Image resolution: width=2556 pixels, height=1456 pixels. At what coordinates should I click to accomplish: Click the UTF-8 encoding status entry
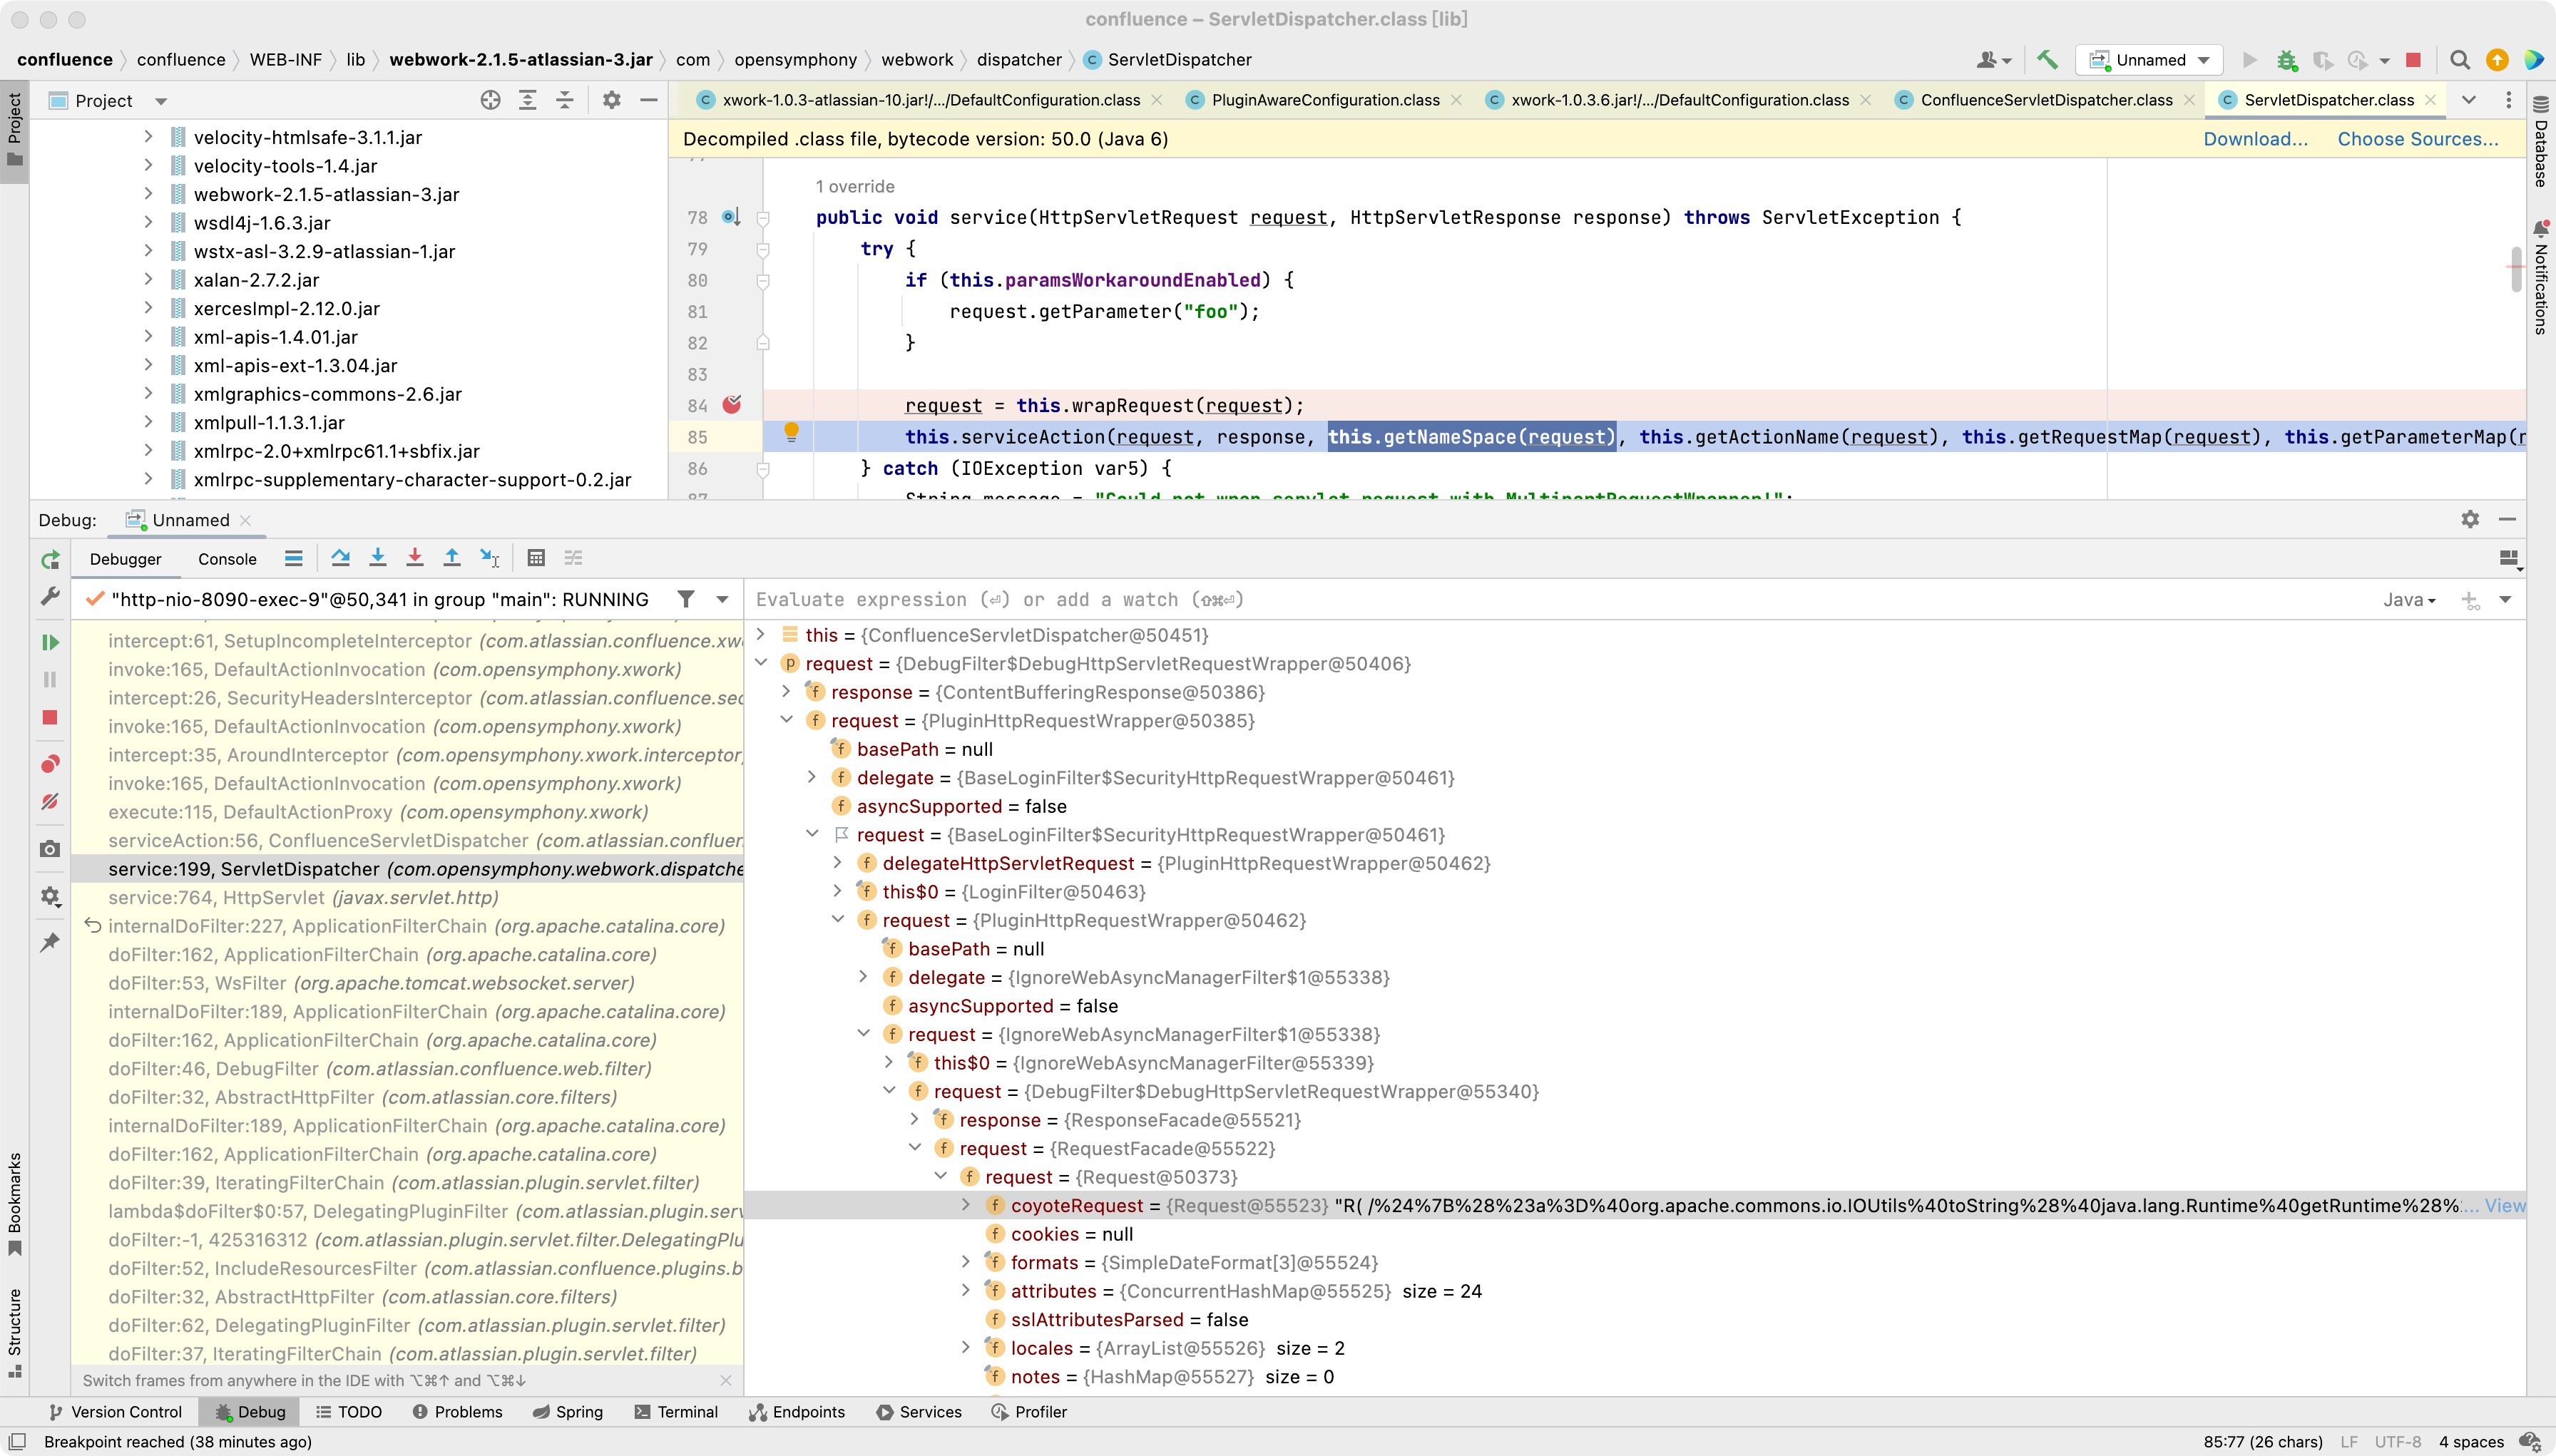tap(2397, 1441)
